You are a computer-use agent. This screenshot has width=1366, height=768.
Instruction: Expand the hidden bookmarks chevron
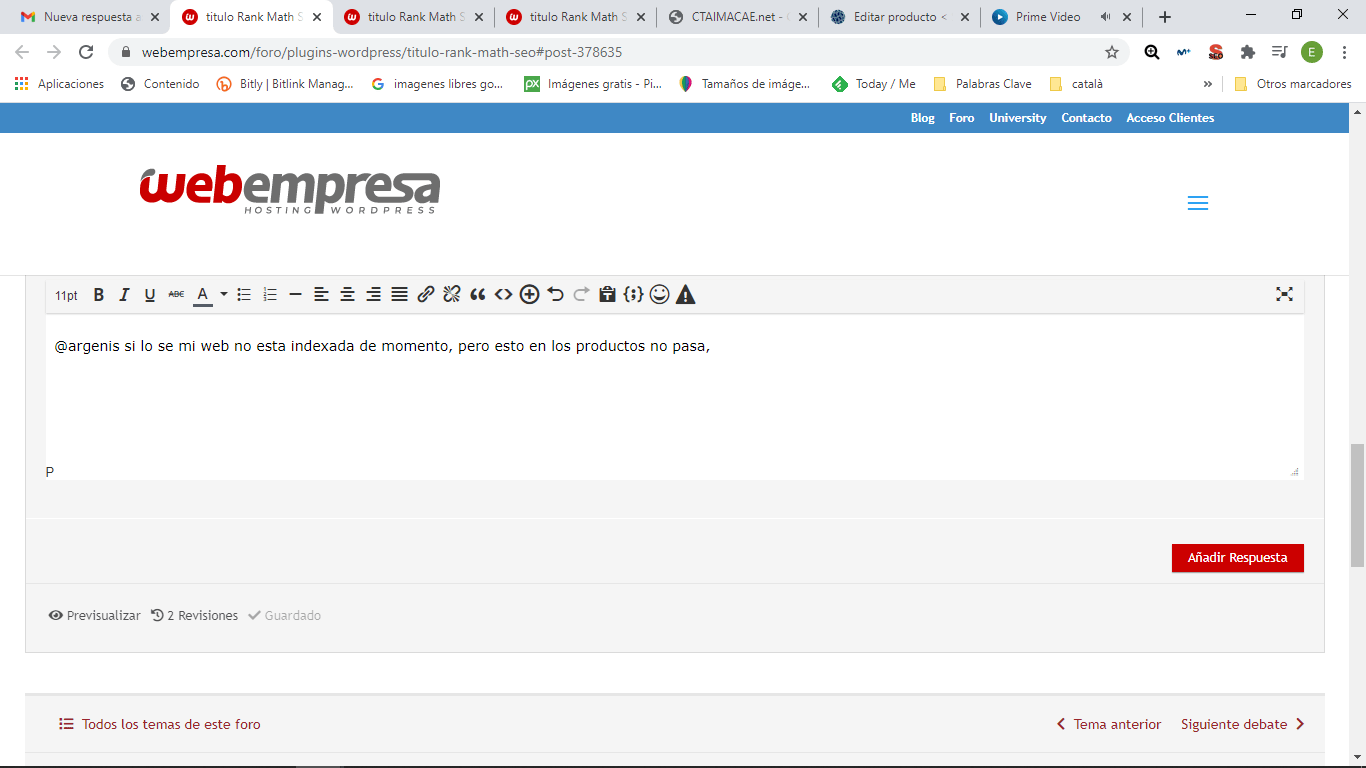click(1208, 84)
